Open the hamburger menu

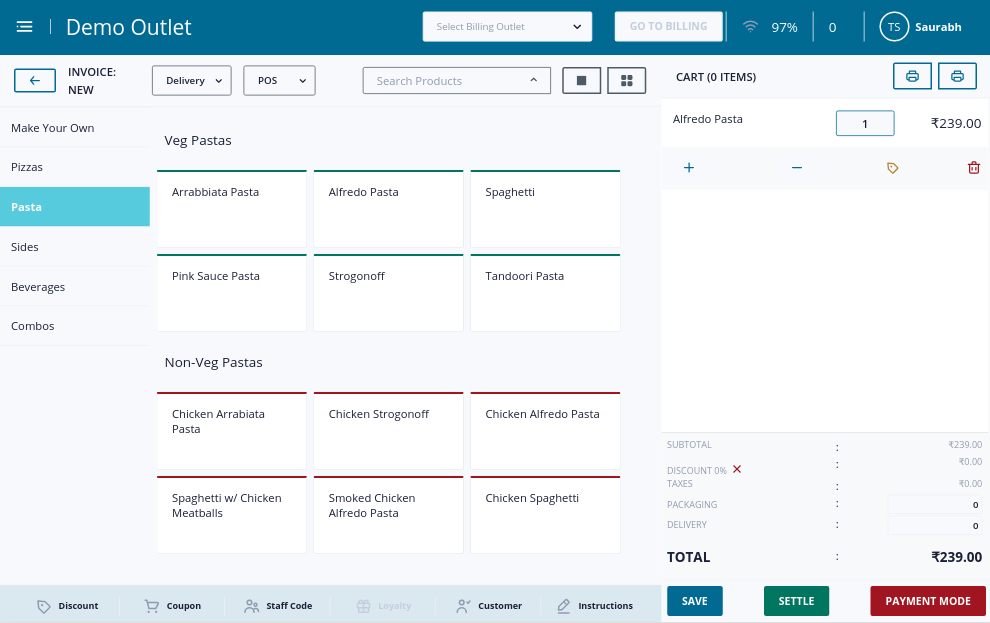click(25, 27)
